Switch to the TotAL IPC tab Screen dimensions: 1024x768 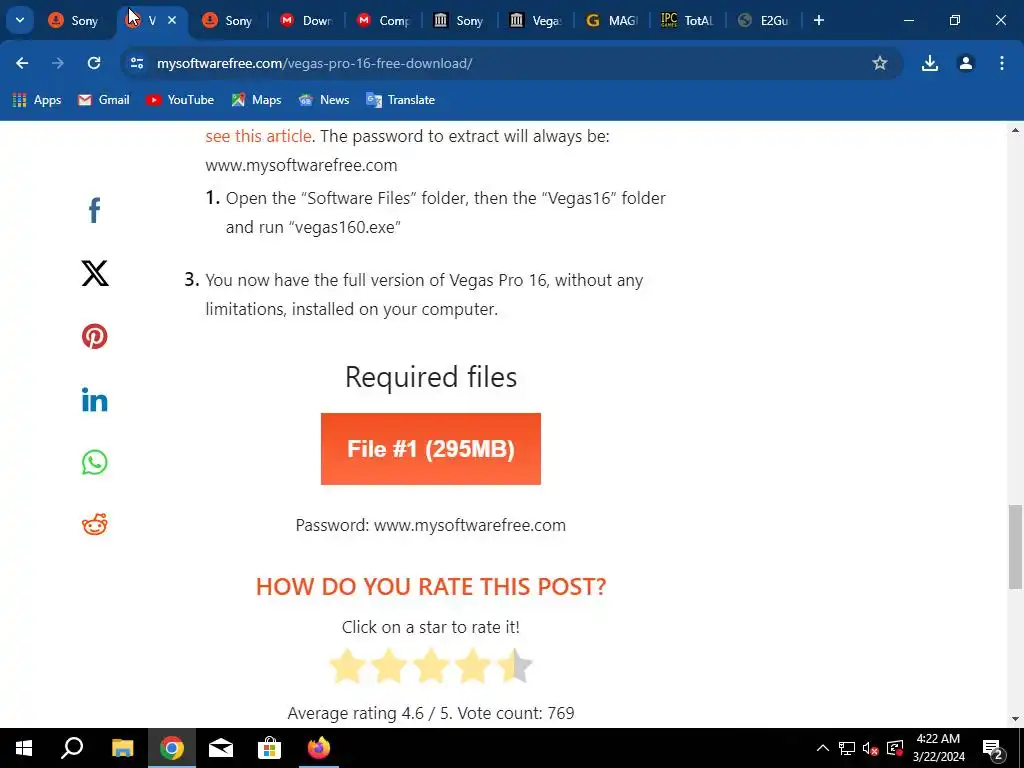click(689, 20)
